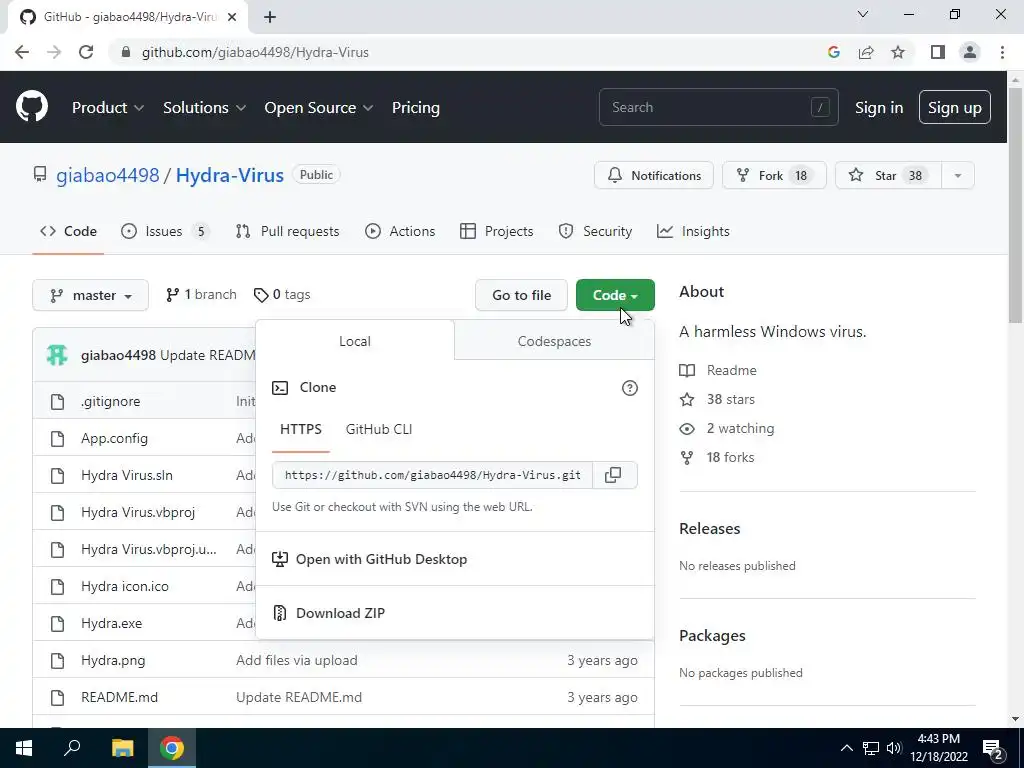Viewport: 1024px width, 768px height.
Task: Click the Sign in link
Action: (x=879, y=107)
